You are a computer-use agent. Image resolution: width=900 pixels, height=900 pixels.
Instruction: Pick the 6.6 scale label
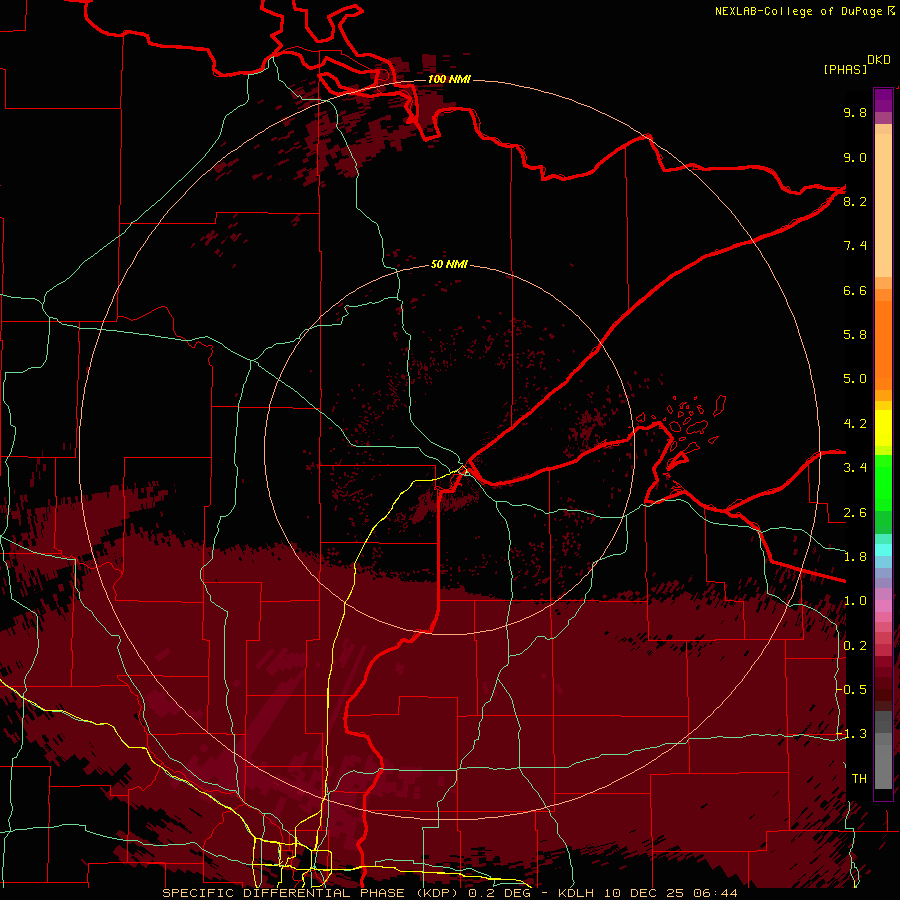pos(855,290)
